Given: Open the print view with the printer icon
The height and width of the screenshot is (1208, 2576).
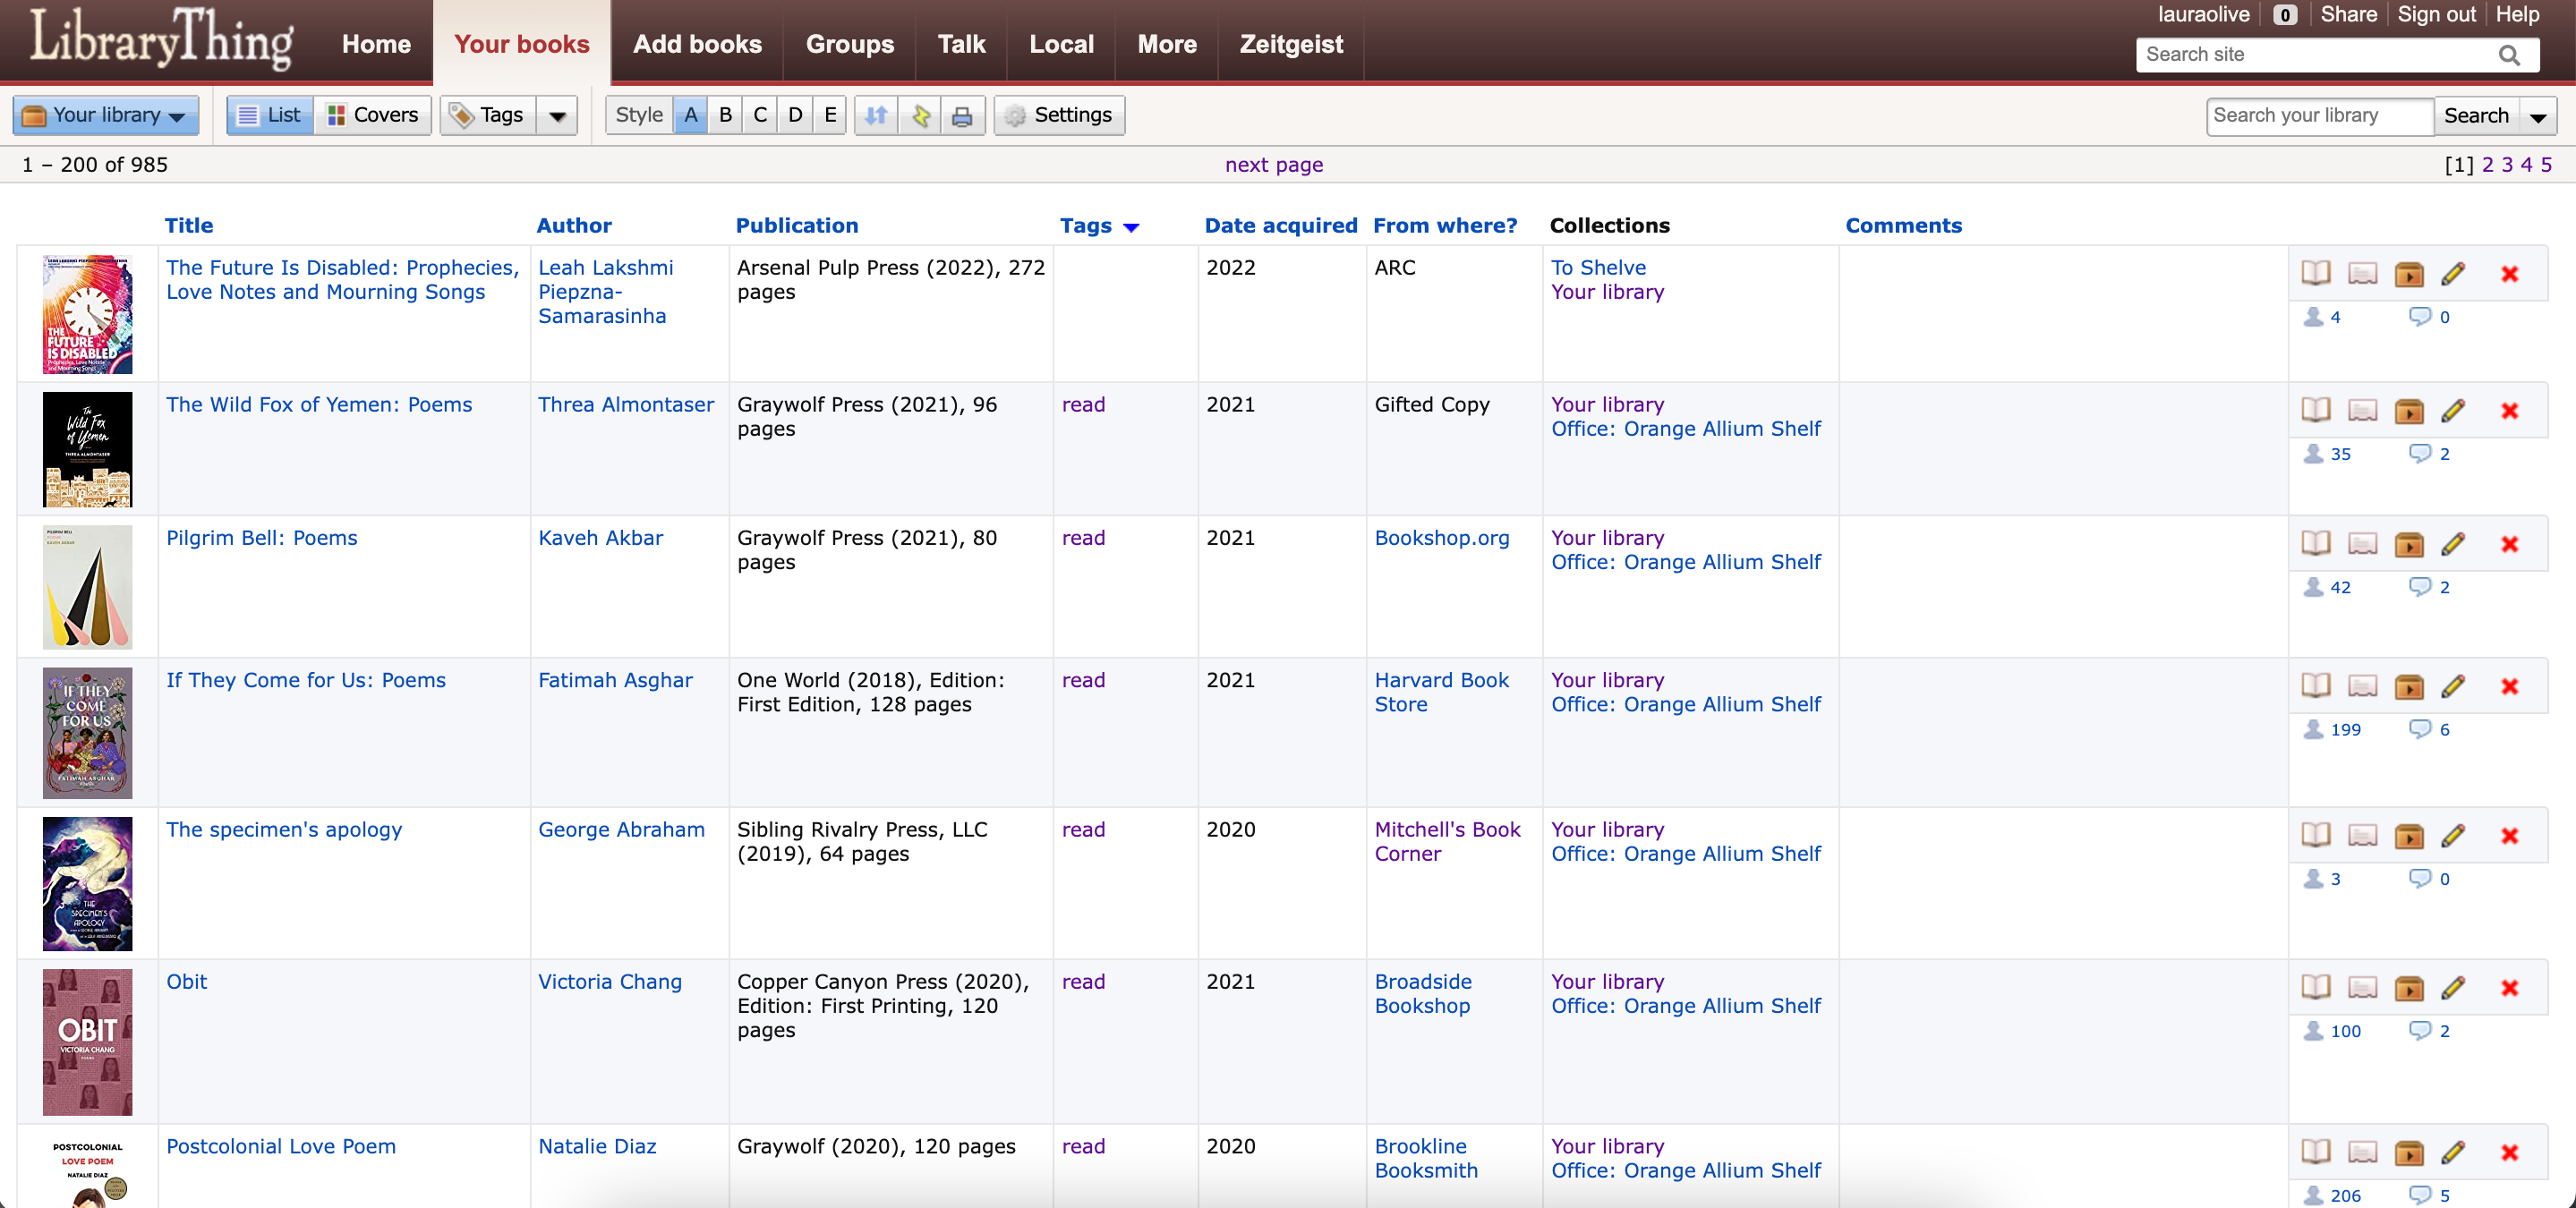Looking at the screenshot, I should click(x=962, y=115).
